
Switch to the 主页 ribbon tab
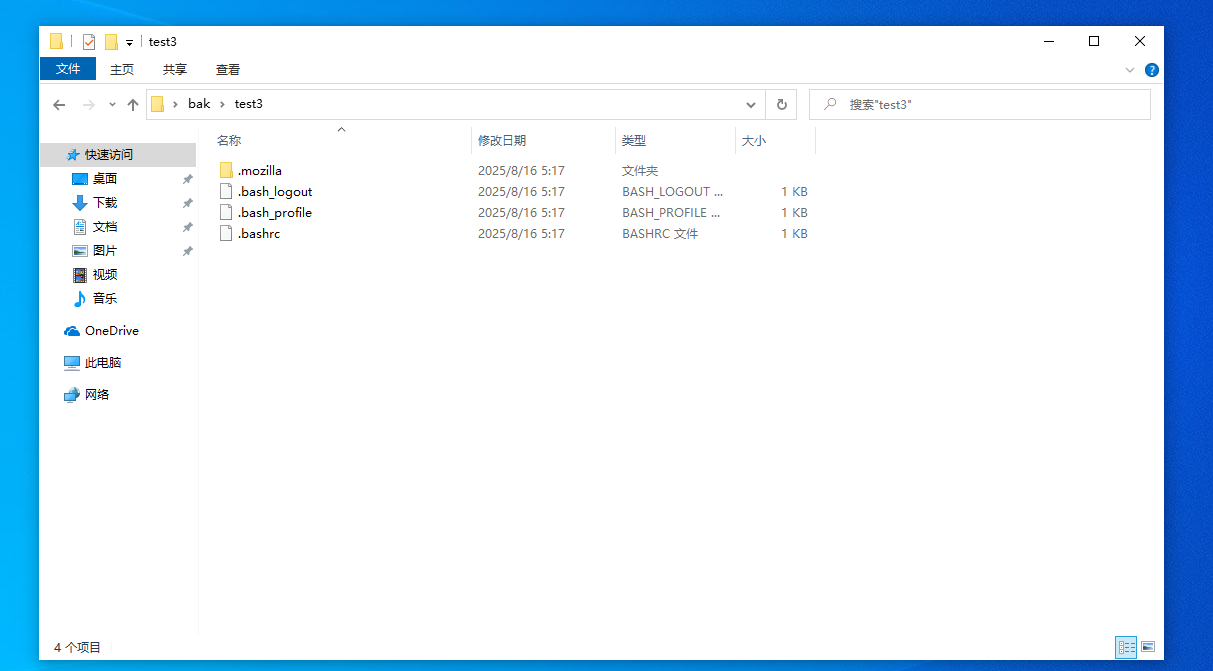122,69
